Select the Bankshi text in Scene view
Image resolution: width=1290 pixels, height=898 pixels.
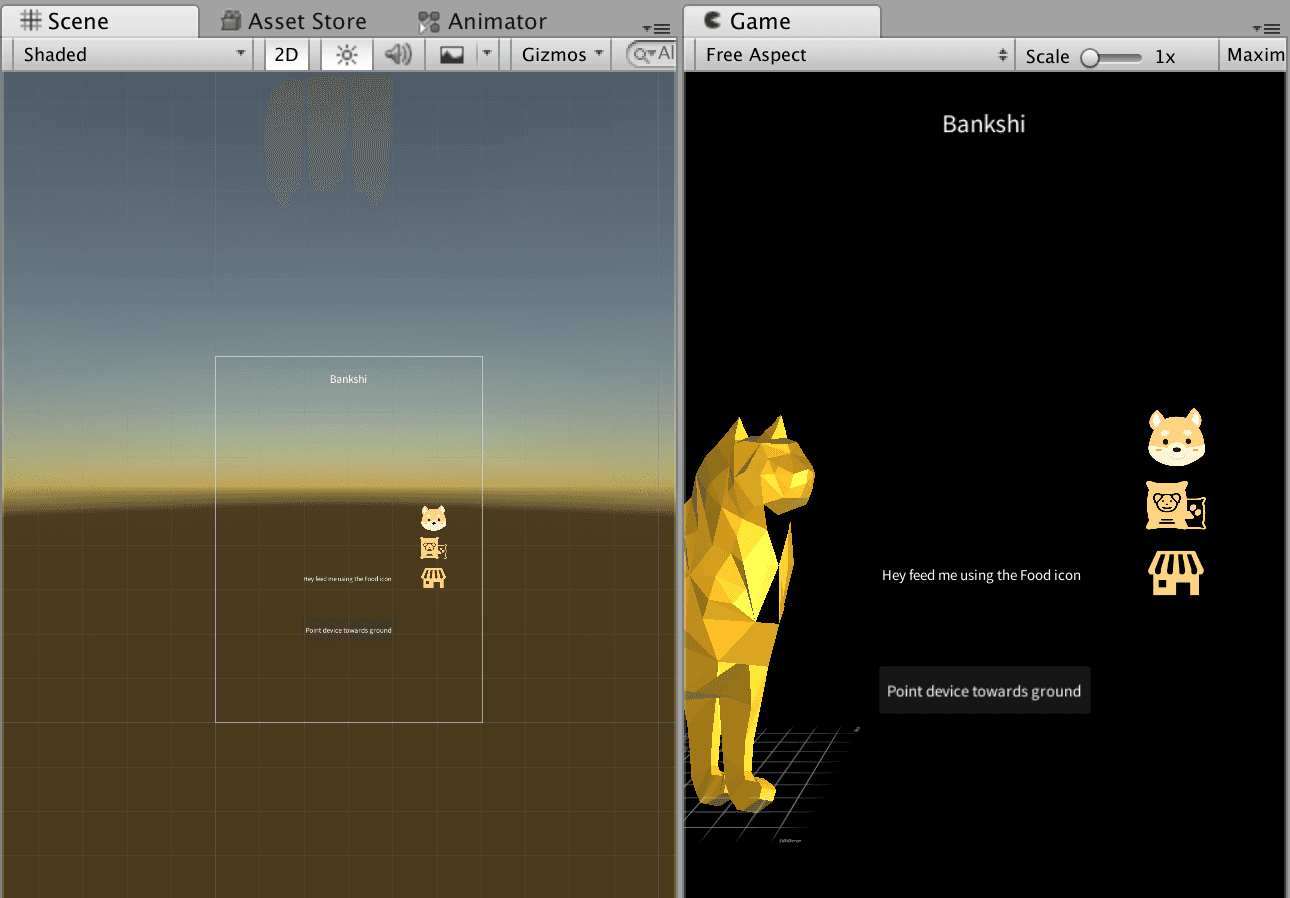coord(348,379)
